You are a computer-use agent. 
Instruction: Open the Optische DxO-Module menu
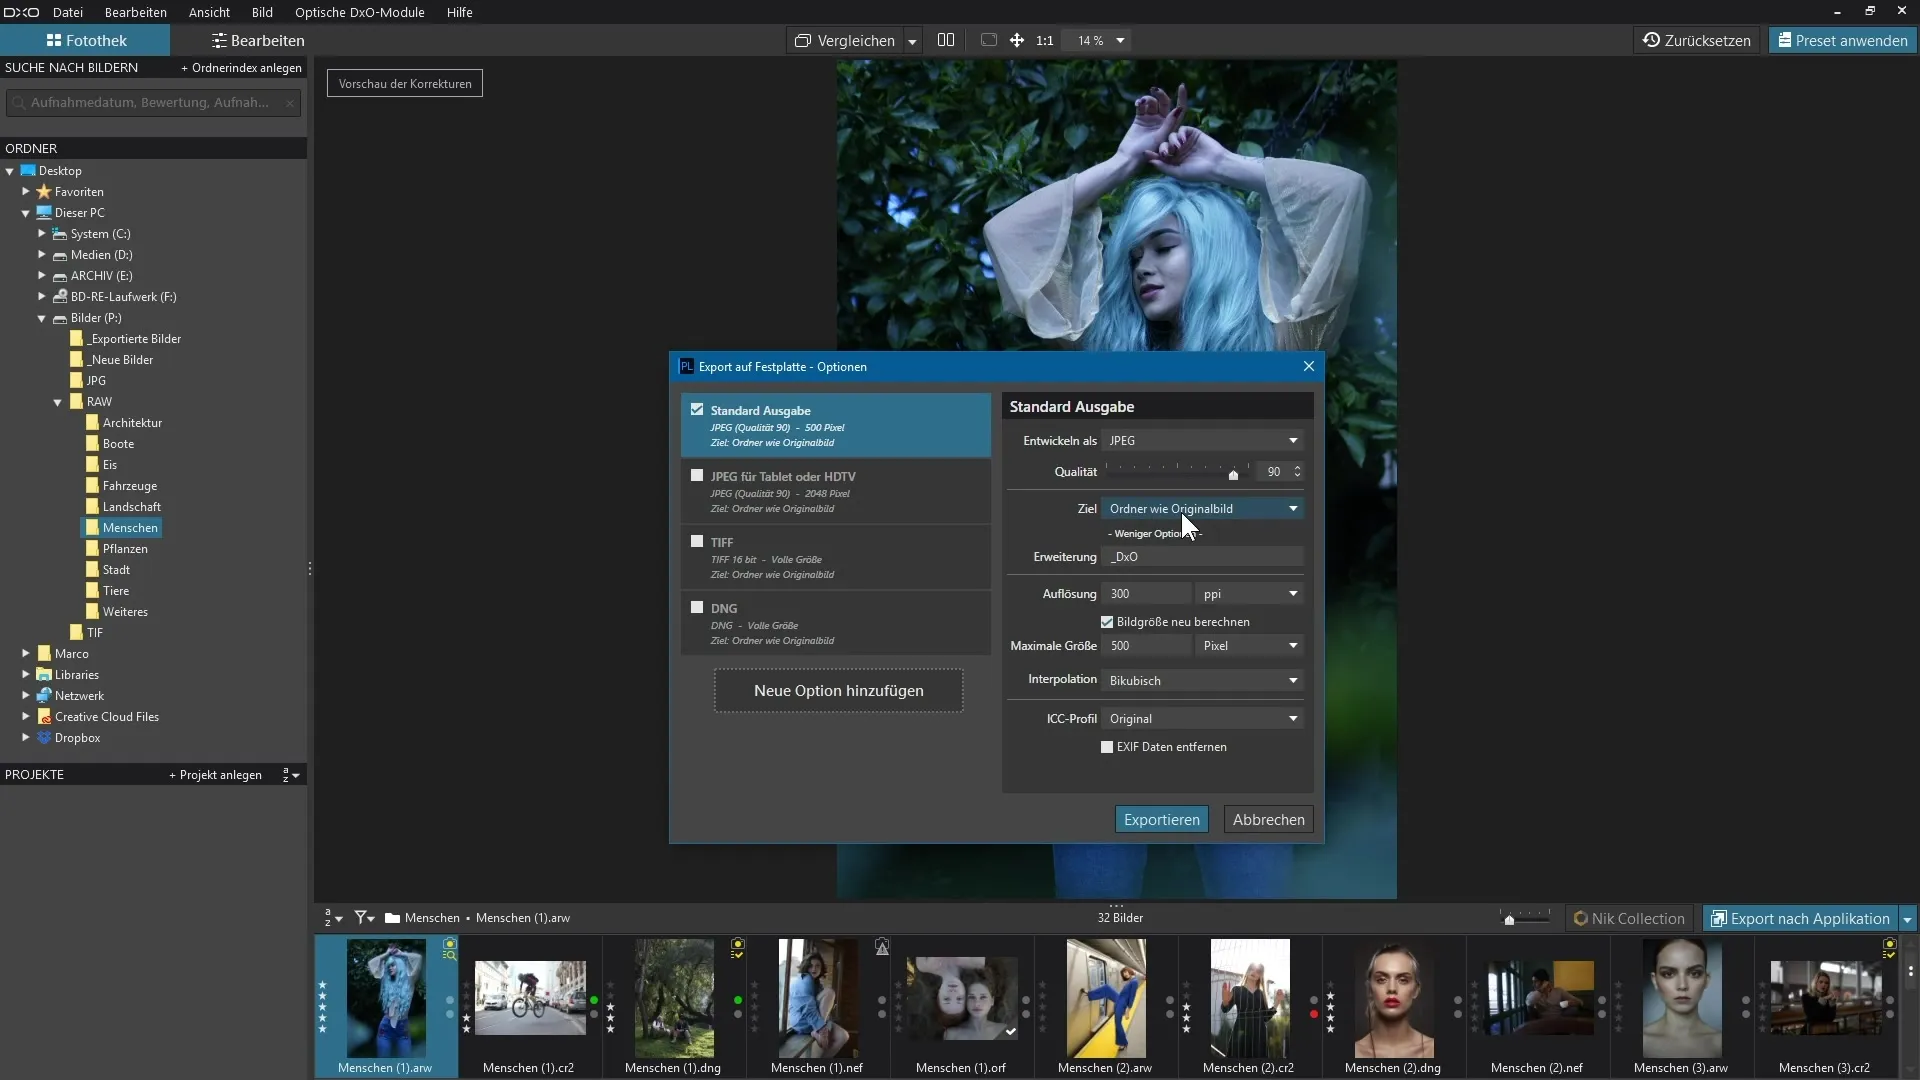[x=360, y=12]
